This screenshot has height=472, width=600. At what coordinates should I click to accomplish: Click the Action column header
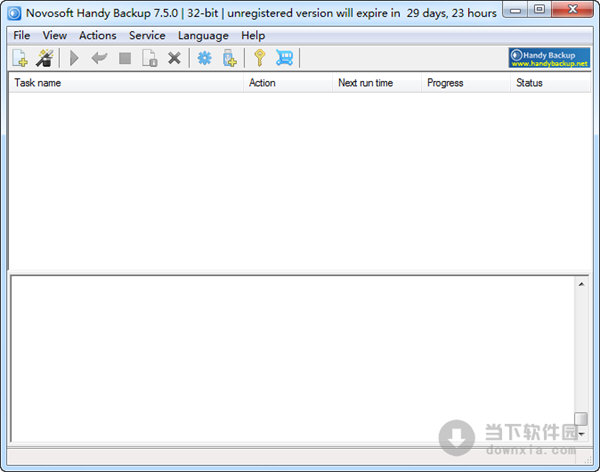tap(288, 83)
